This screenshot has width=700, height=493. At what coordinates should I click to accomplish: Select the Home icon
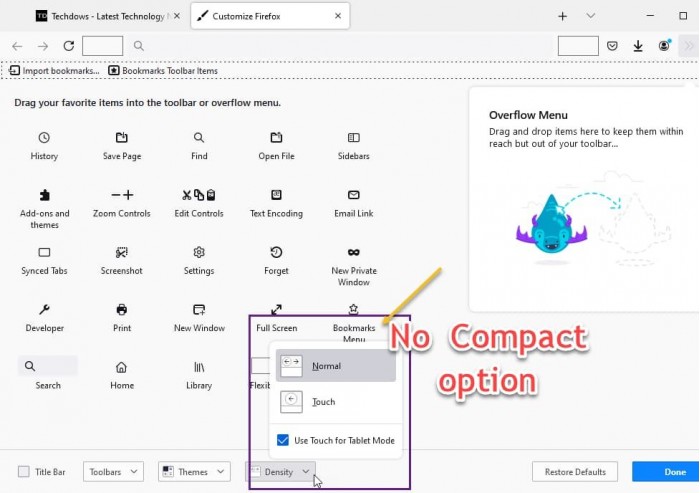coord(121,367)
